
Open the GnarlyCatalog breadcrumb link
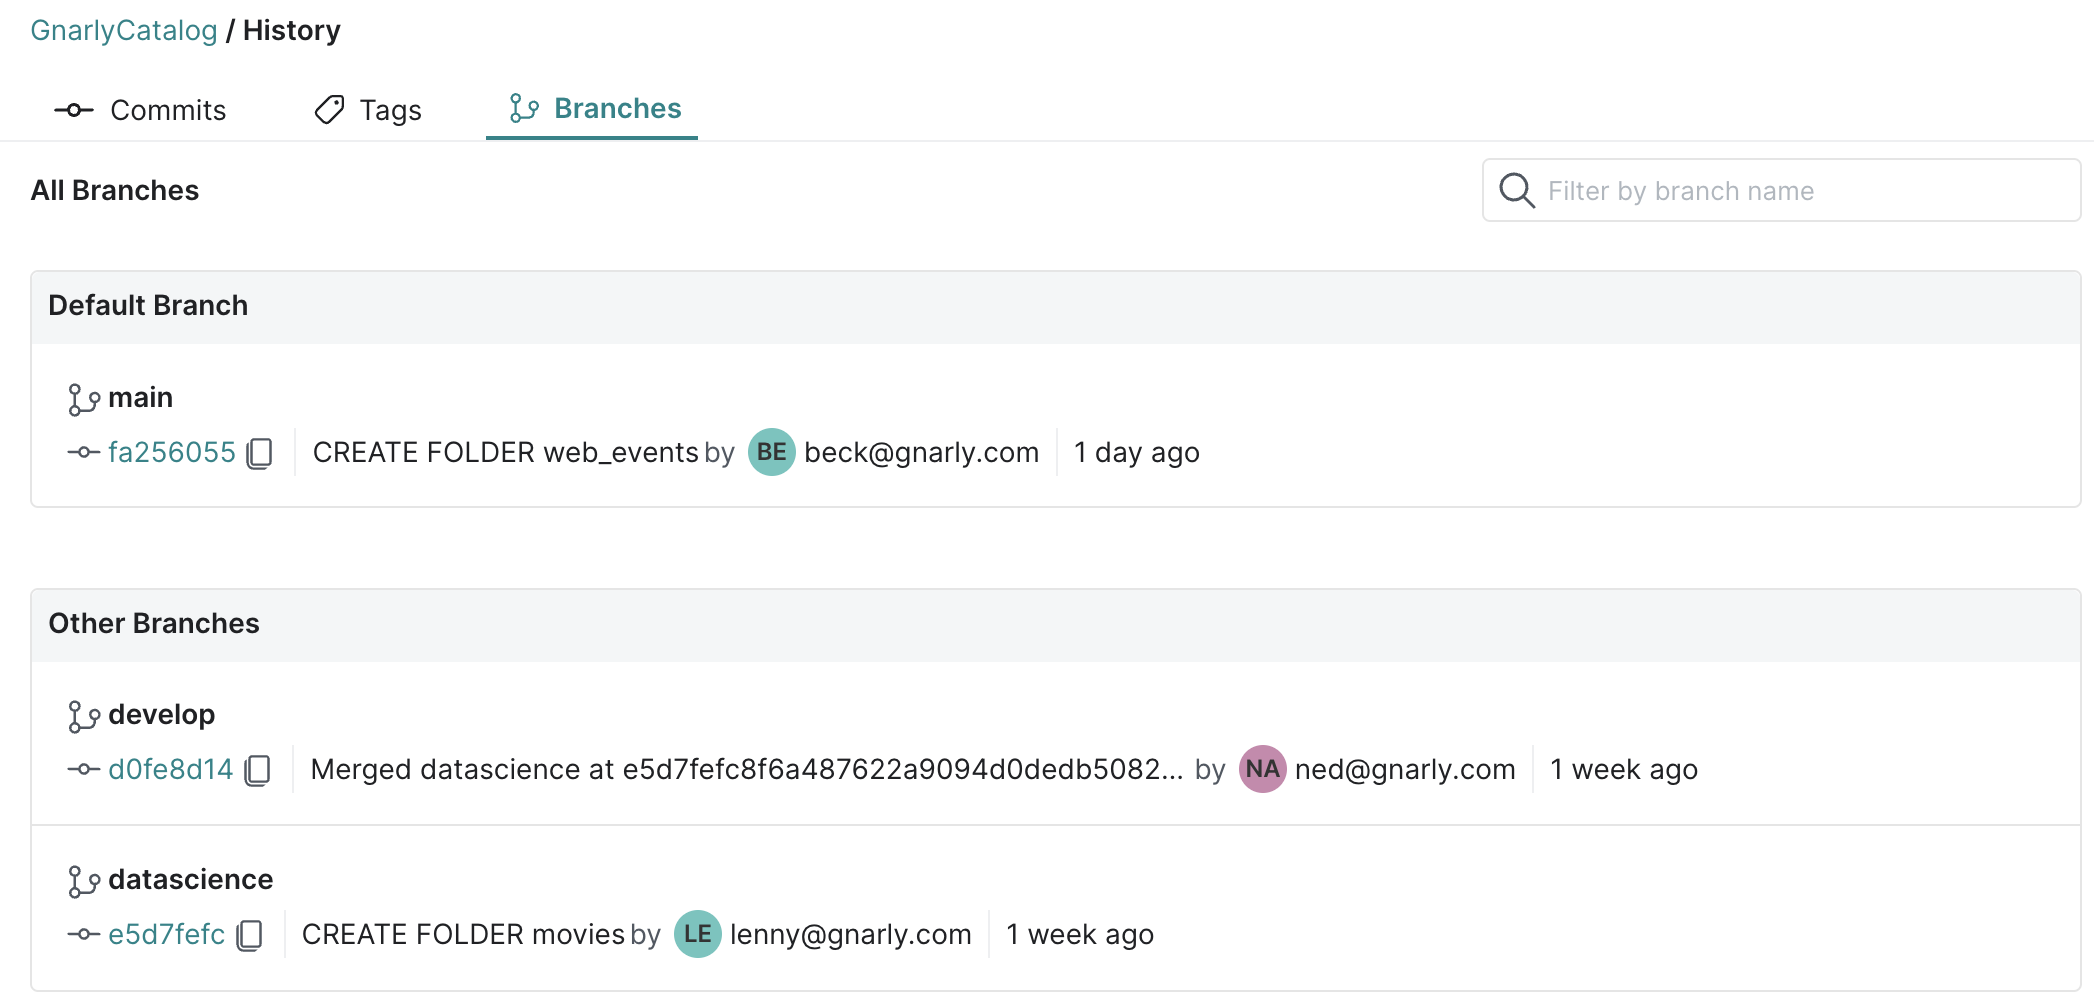[124, 30]
